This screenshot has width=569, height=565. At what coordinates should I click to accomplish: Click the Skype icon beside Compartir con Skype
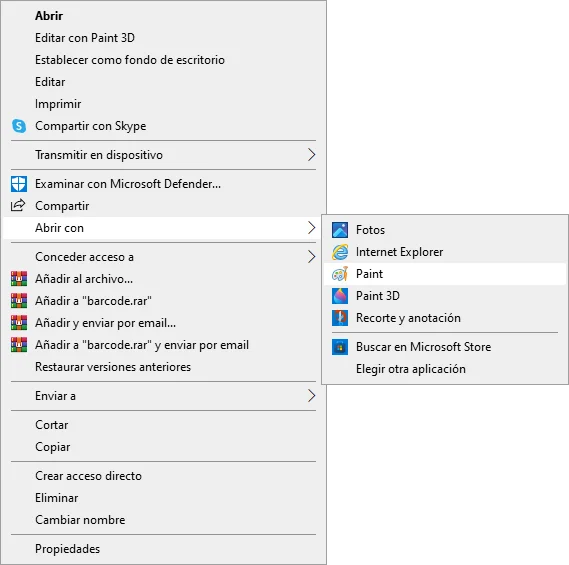[x=19, y=126]
